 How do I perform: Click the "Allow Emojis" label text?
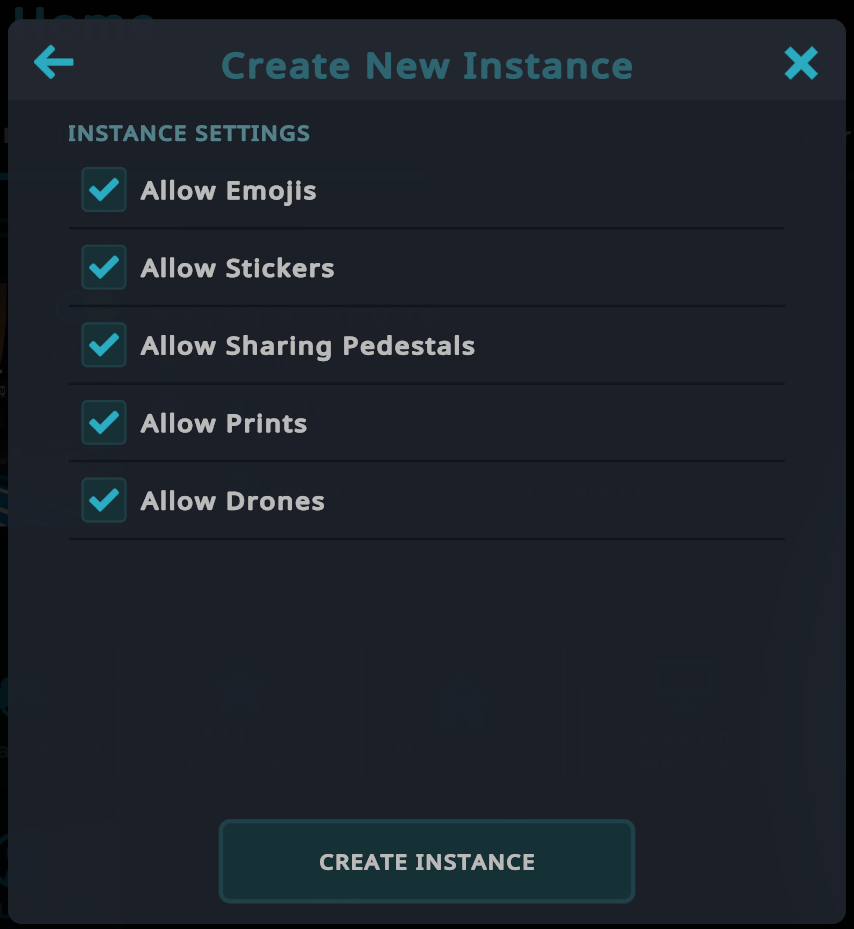[228, 191]
